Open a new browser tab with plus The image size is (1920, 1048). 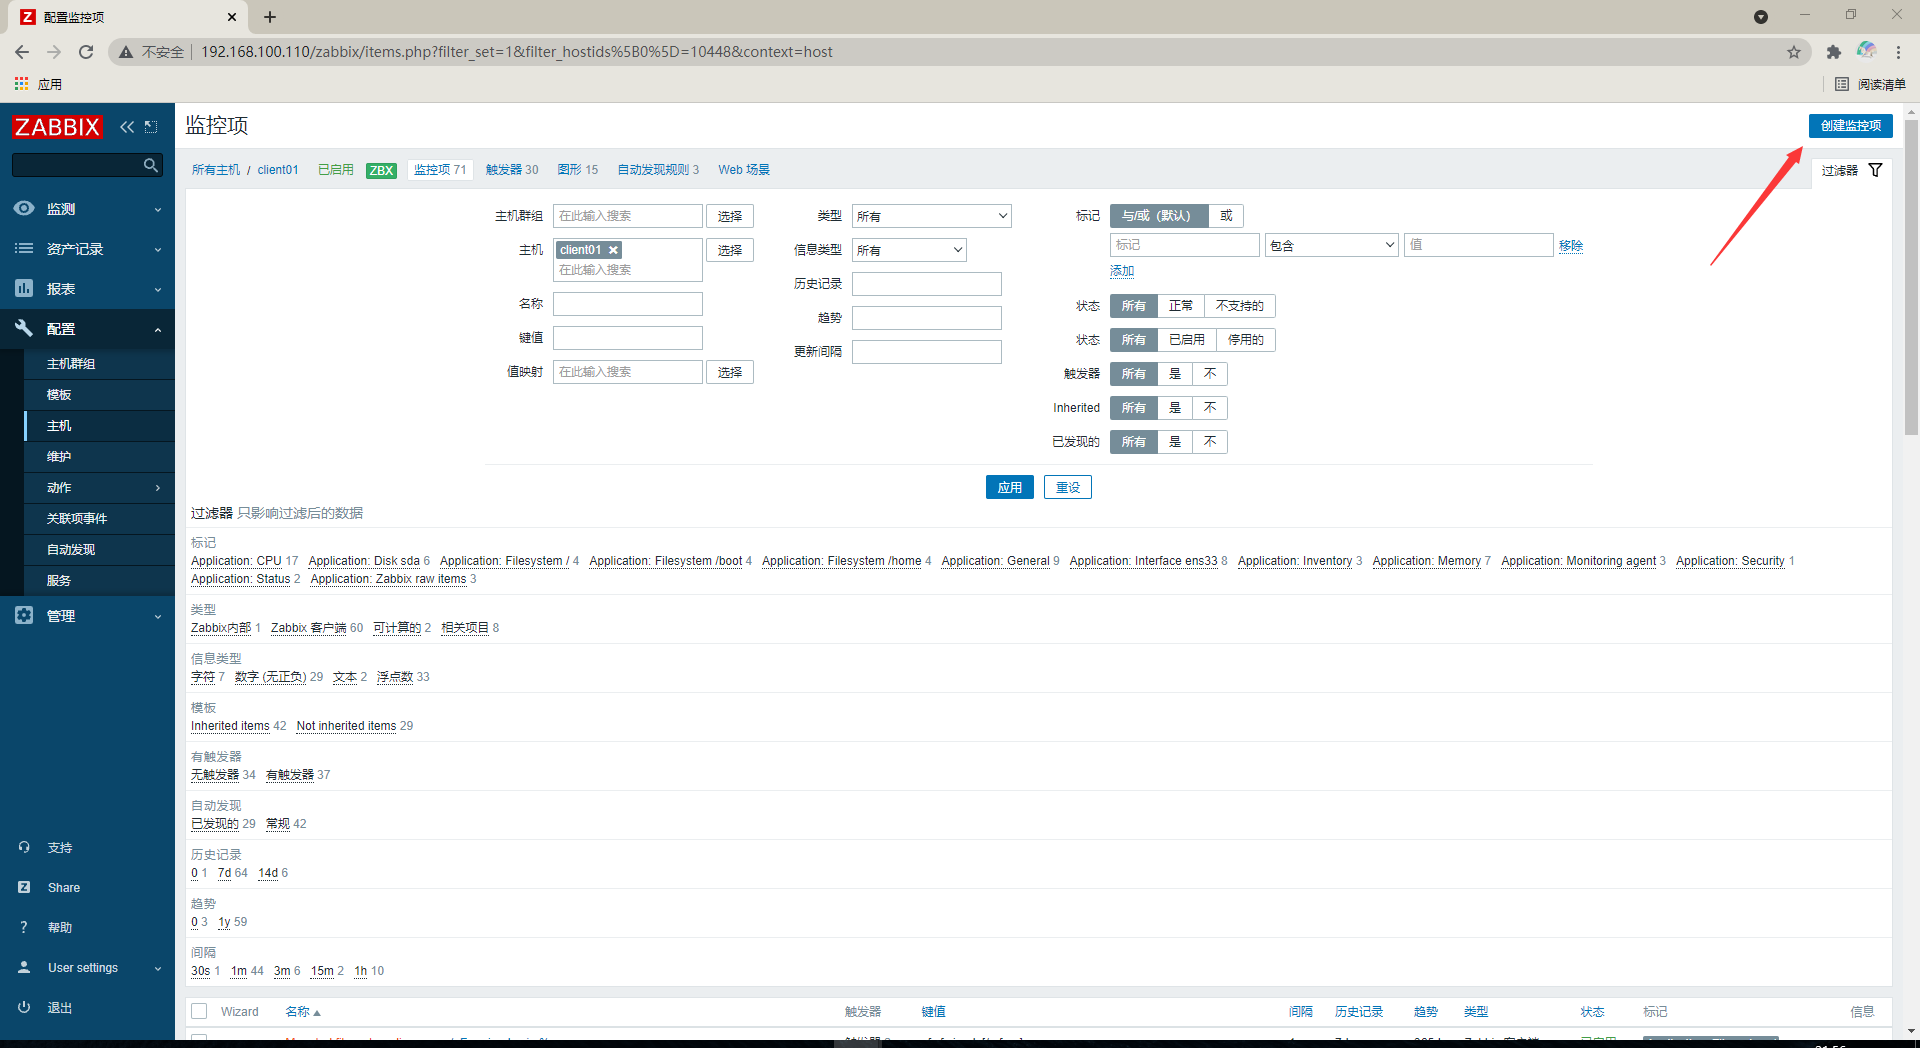(270, 17)
